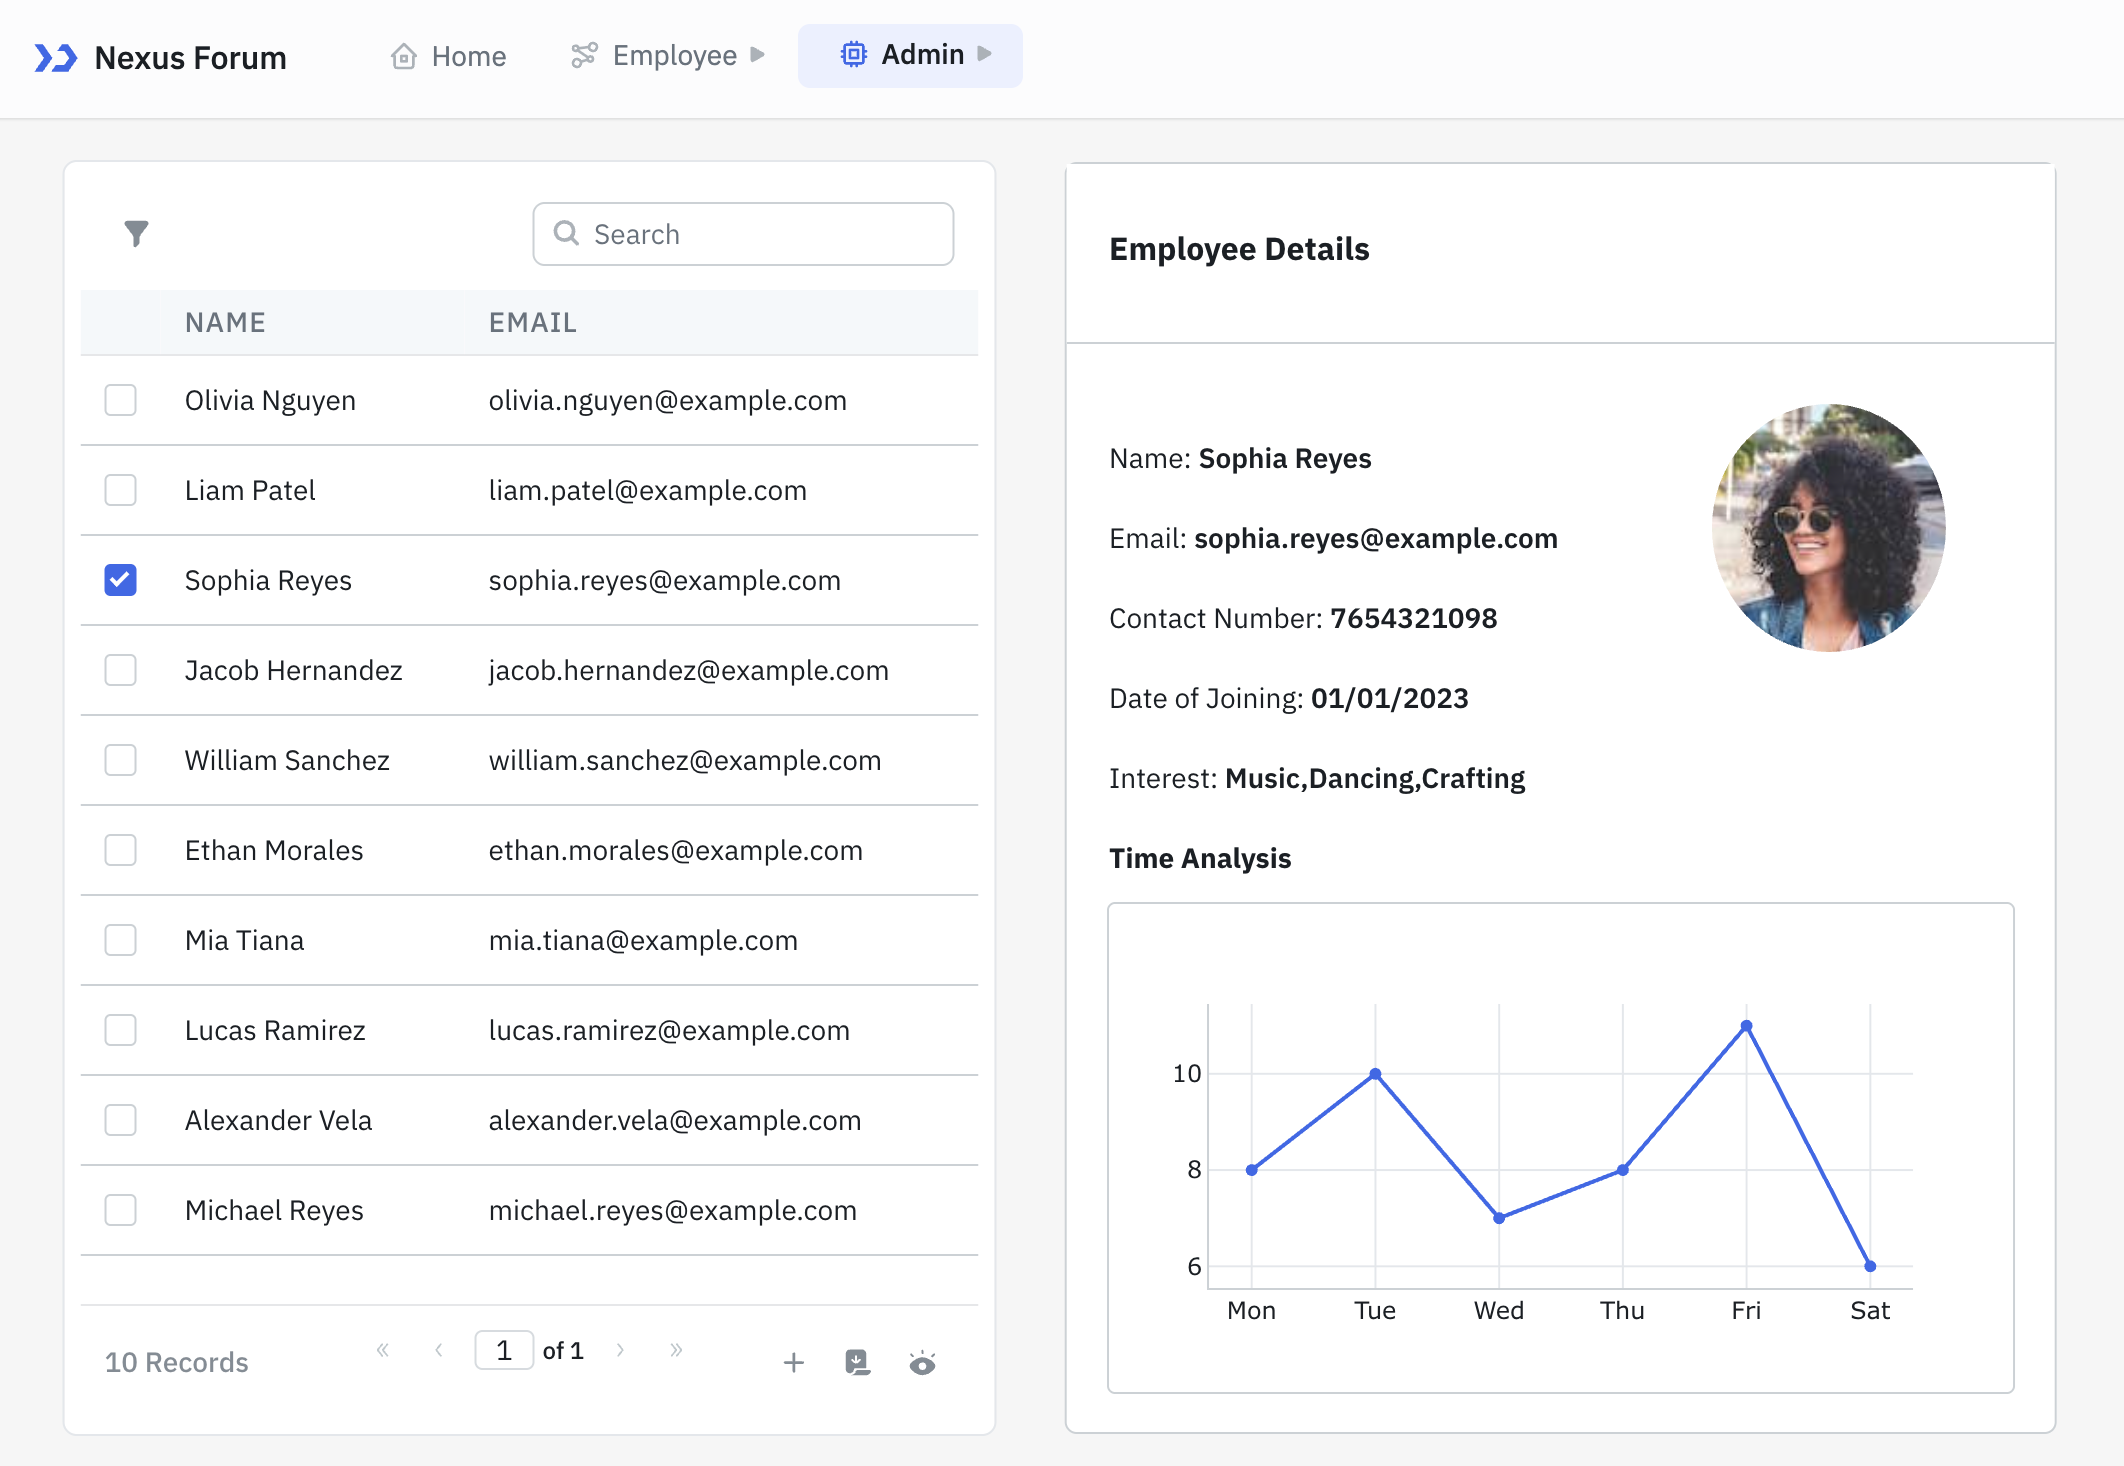The width and height of the screenshot is (2124, 1466).
Task: Click the Home icon in the navigation bar
Action: [404, 56]
